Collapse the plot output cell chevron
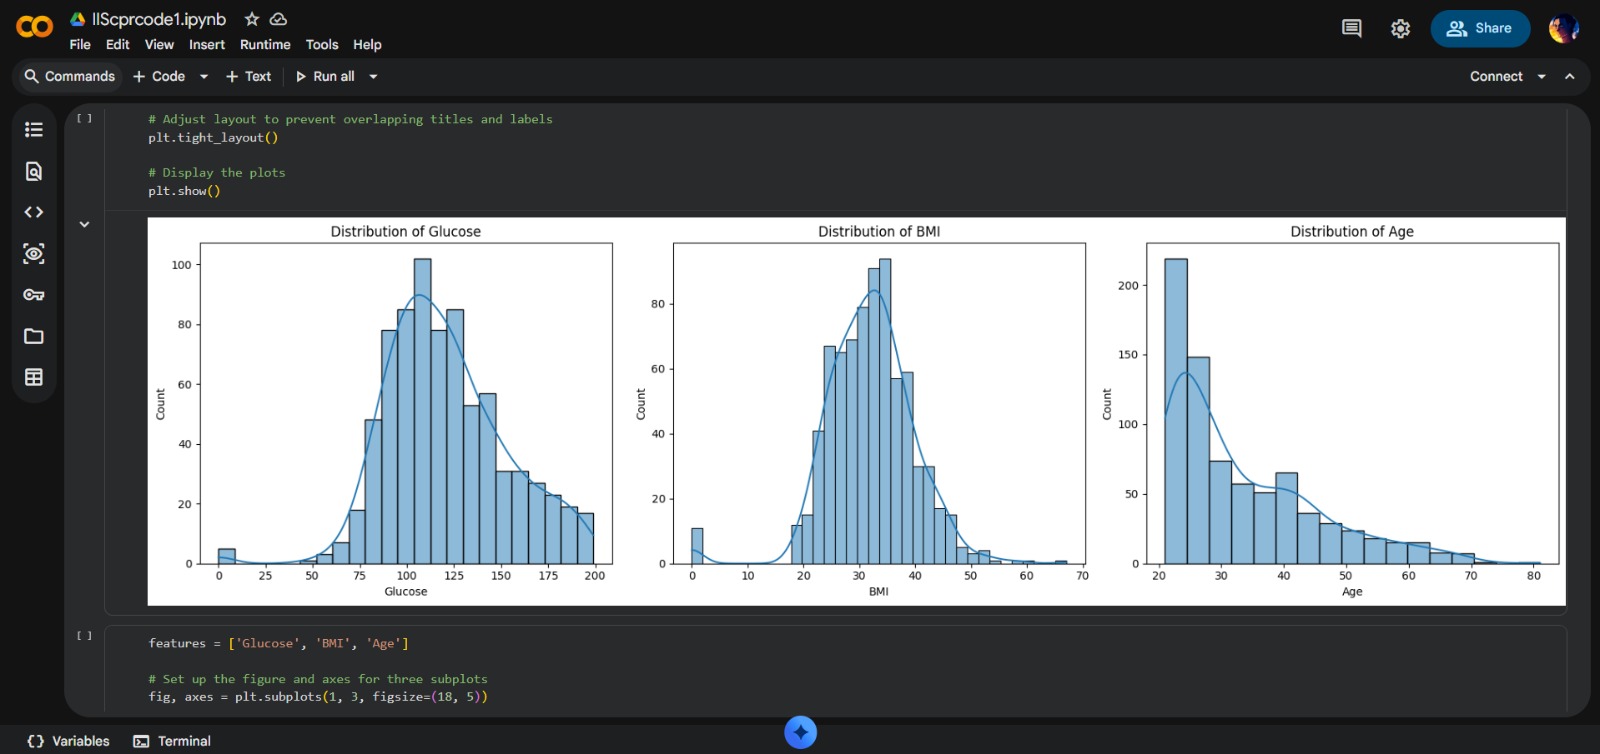This screenshot has height=754, width=1600. pyautogui.click(x=85, y=225)
